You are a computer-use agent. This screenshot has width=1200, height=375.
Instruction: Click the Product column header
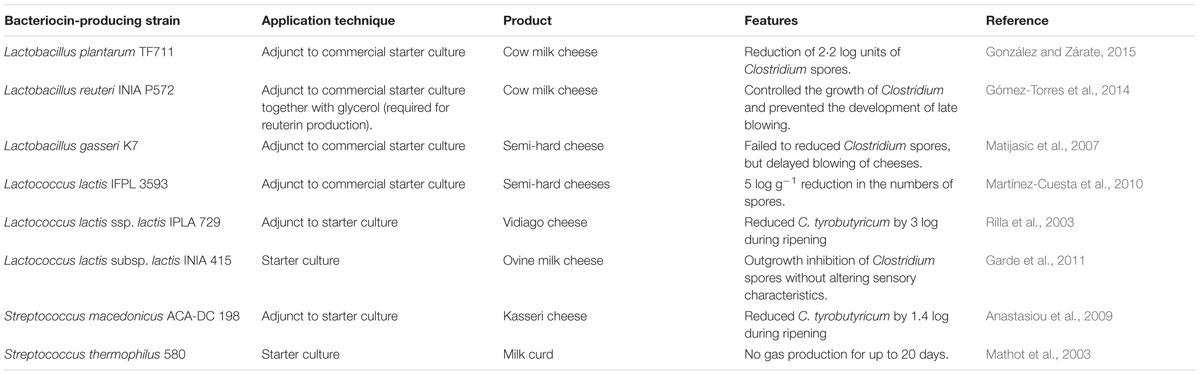tap(528, 20)
